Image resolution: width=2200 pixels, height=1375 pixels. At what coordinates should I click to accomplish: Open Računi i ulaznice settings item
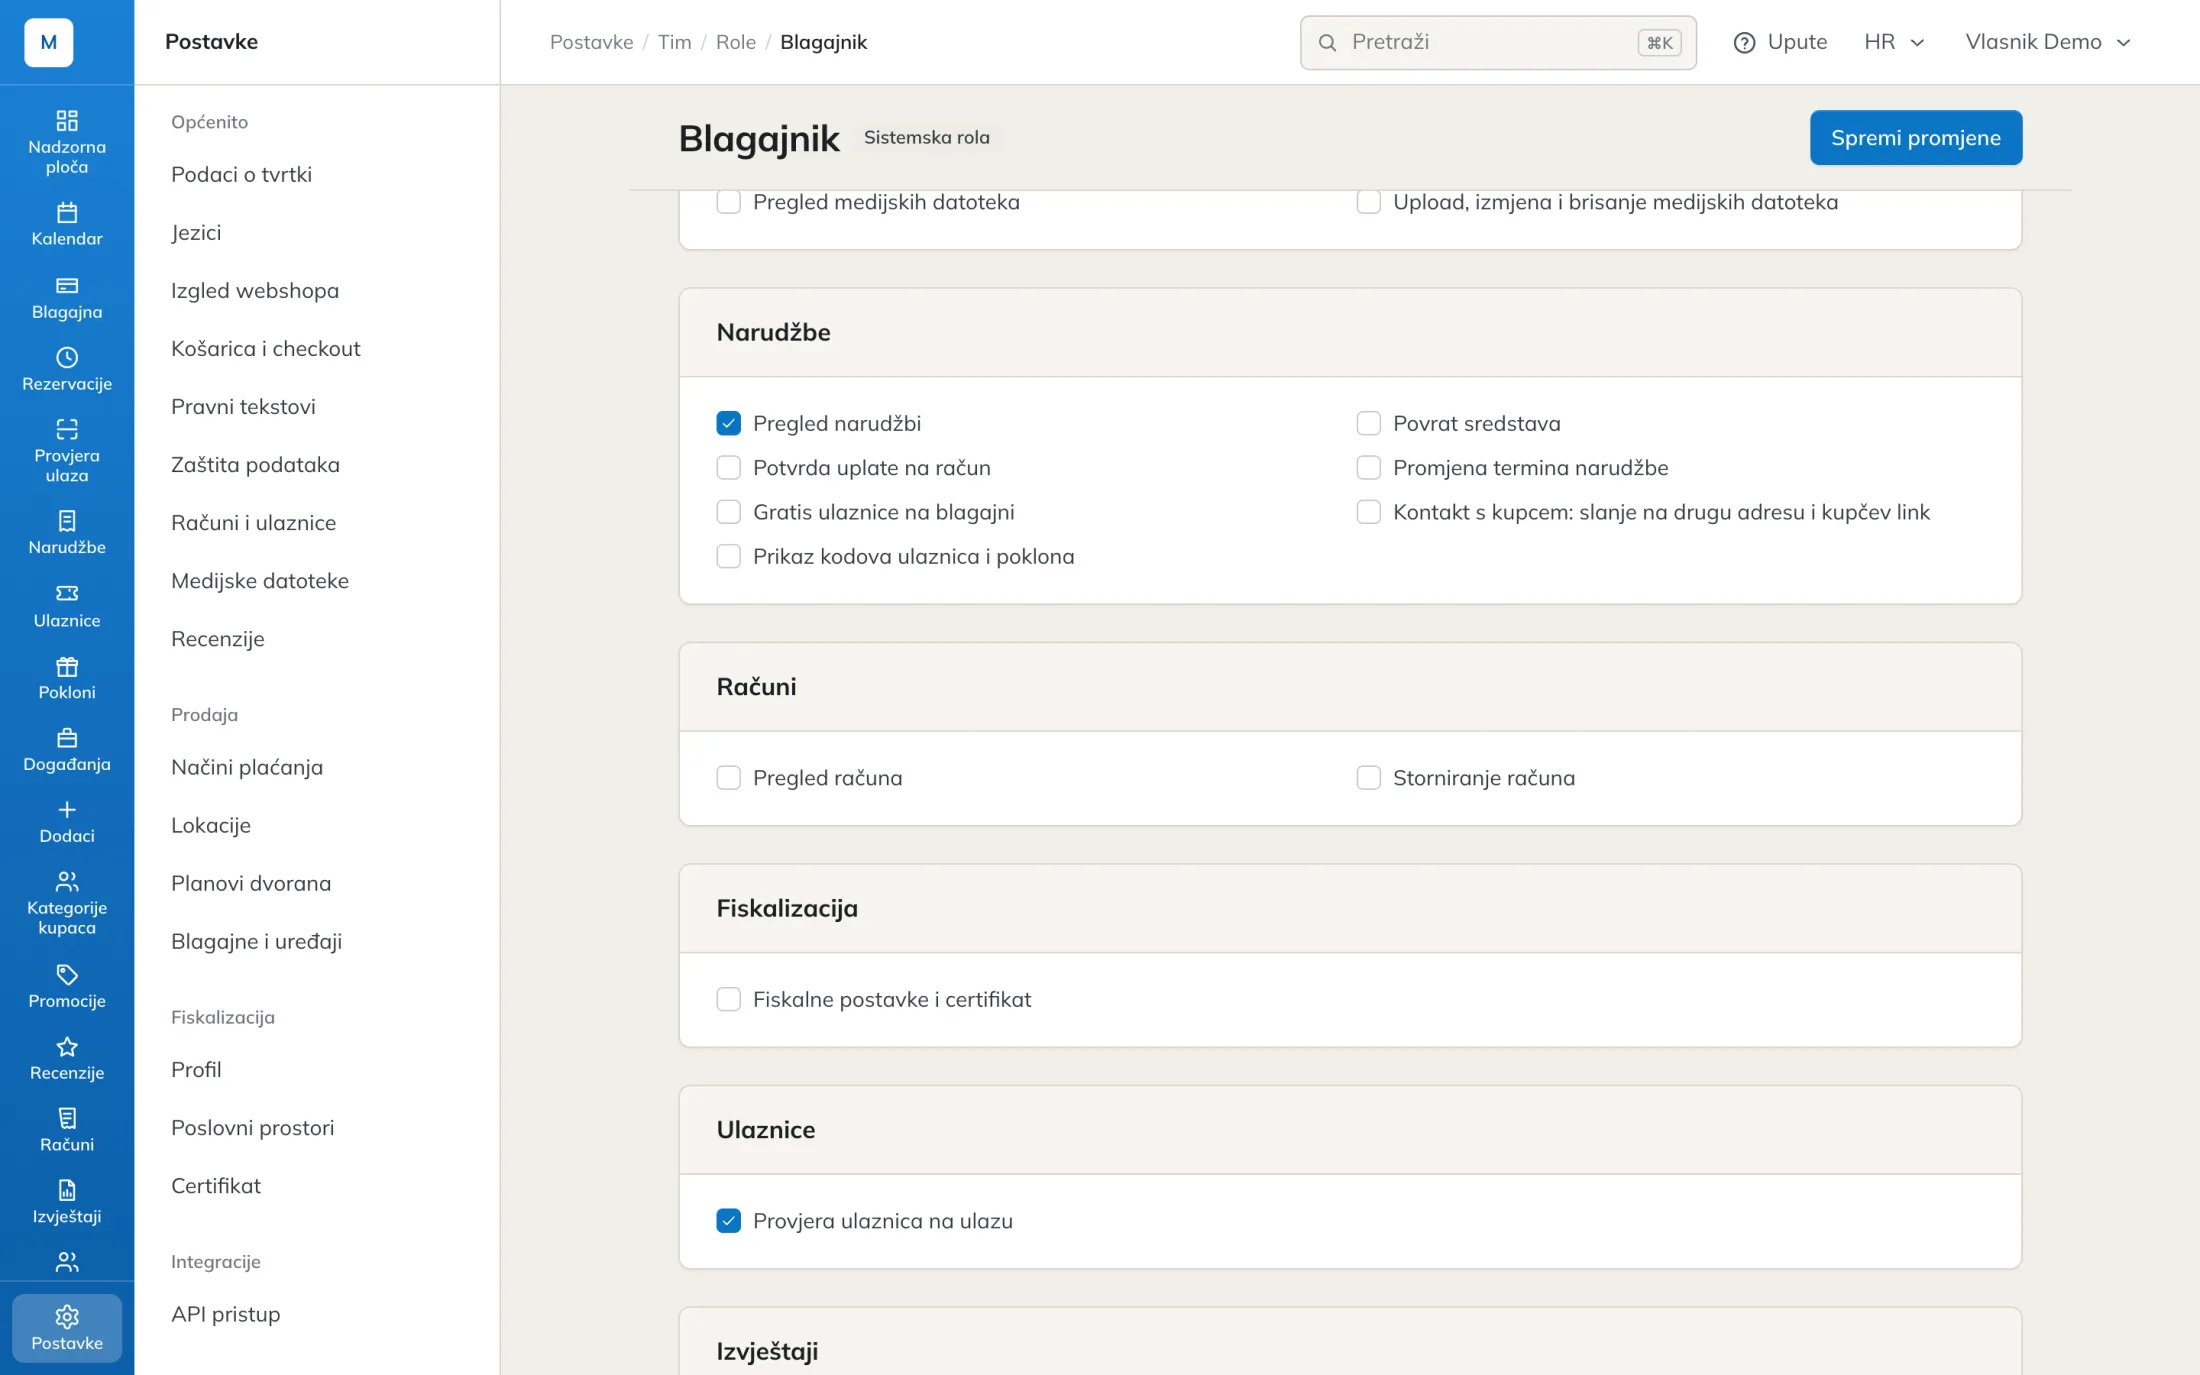(253, 522)
